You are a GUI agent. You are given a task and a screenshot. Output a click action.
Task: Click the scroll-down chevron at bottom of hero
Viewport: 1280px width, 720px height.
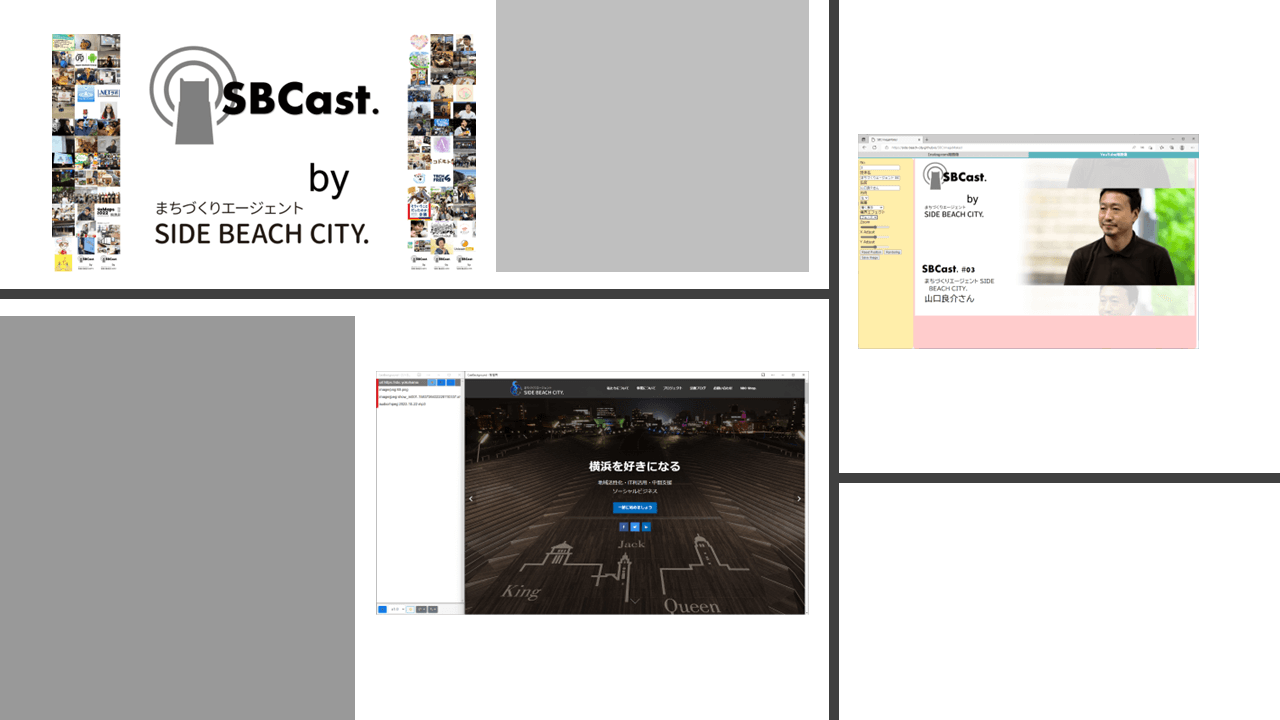pyautogui.click(x=635, y=600)
